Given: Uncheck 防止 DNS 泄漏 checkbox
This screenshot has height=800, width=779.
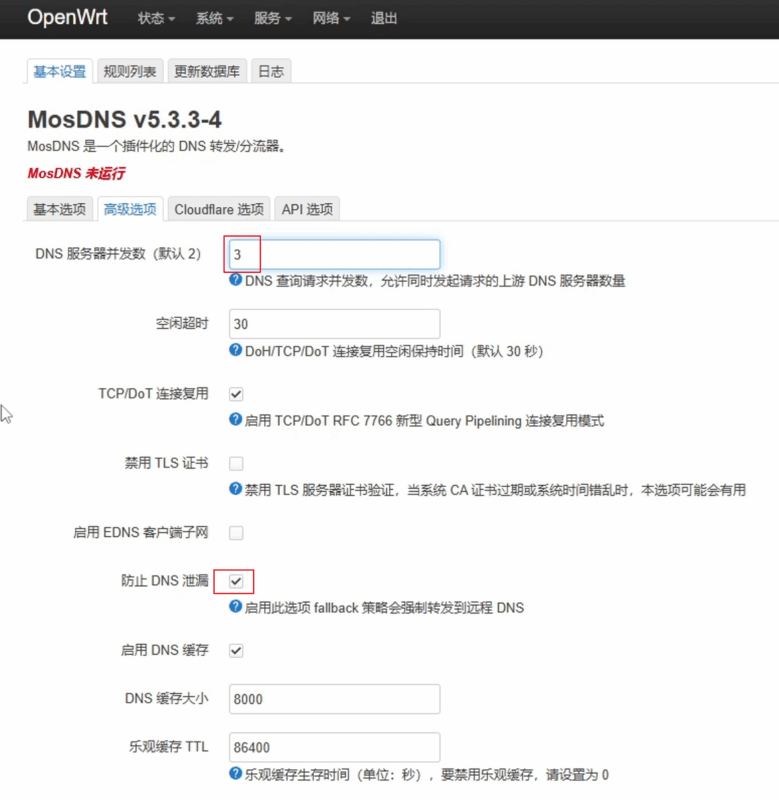Looking at the screenshot, I should (237, 581).
